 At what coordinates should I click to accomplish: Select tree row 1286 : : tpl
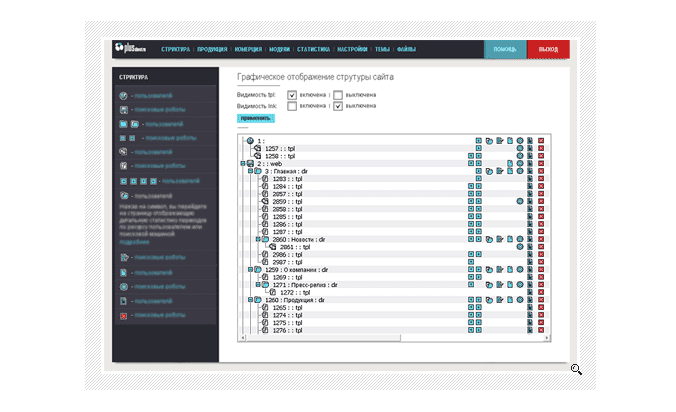pos(288,224)
